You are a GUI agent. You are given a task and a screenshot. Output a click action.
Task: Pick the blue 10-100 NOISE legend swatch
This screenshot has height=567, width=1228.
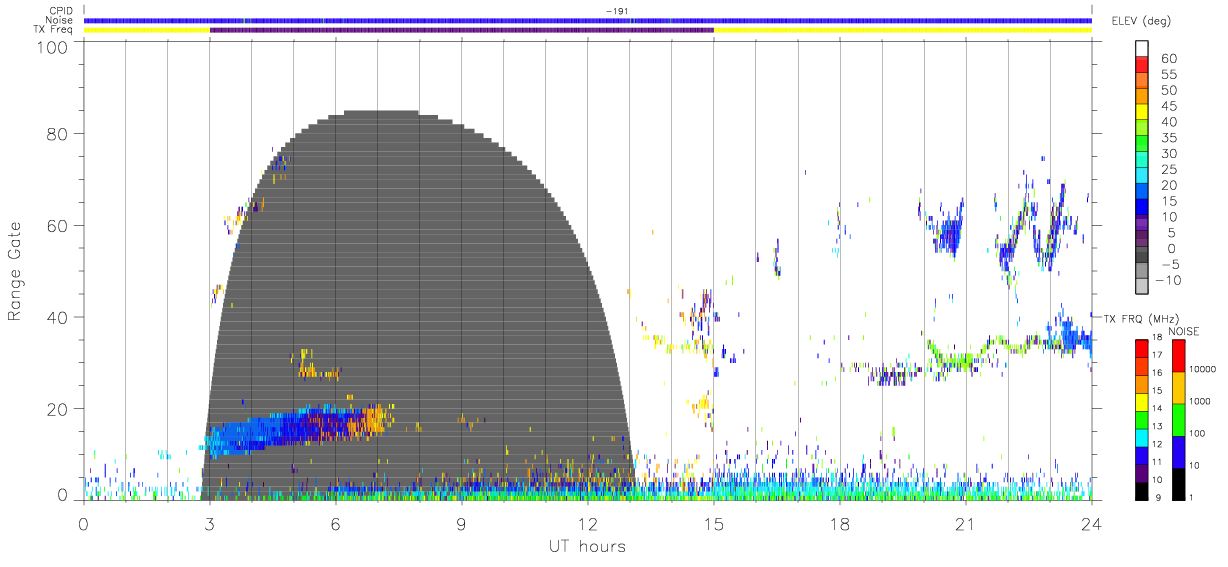click(1177, 452)
